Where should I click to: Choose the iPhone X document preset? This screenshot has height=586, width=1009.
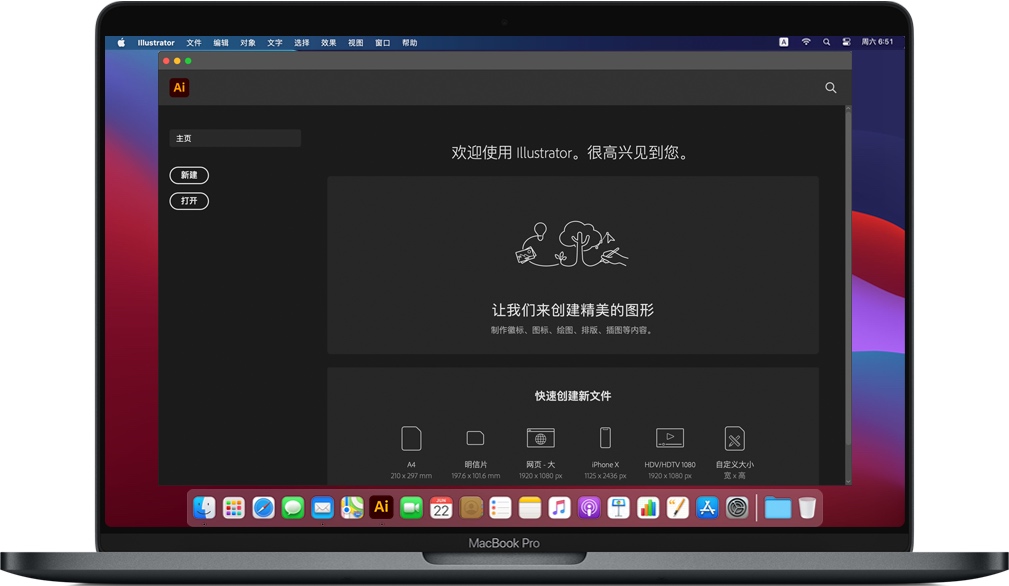click(x=605, y=438)
